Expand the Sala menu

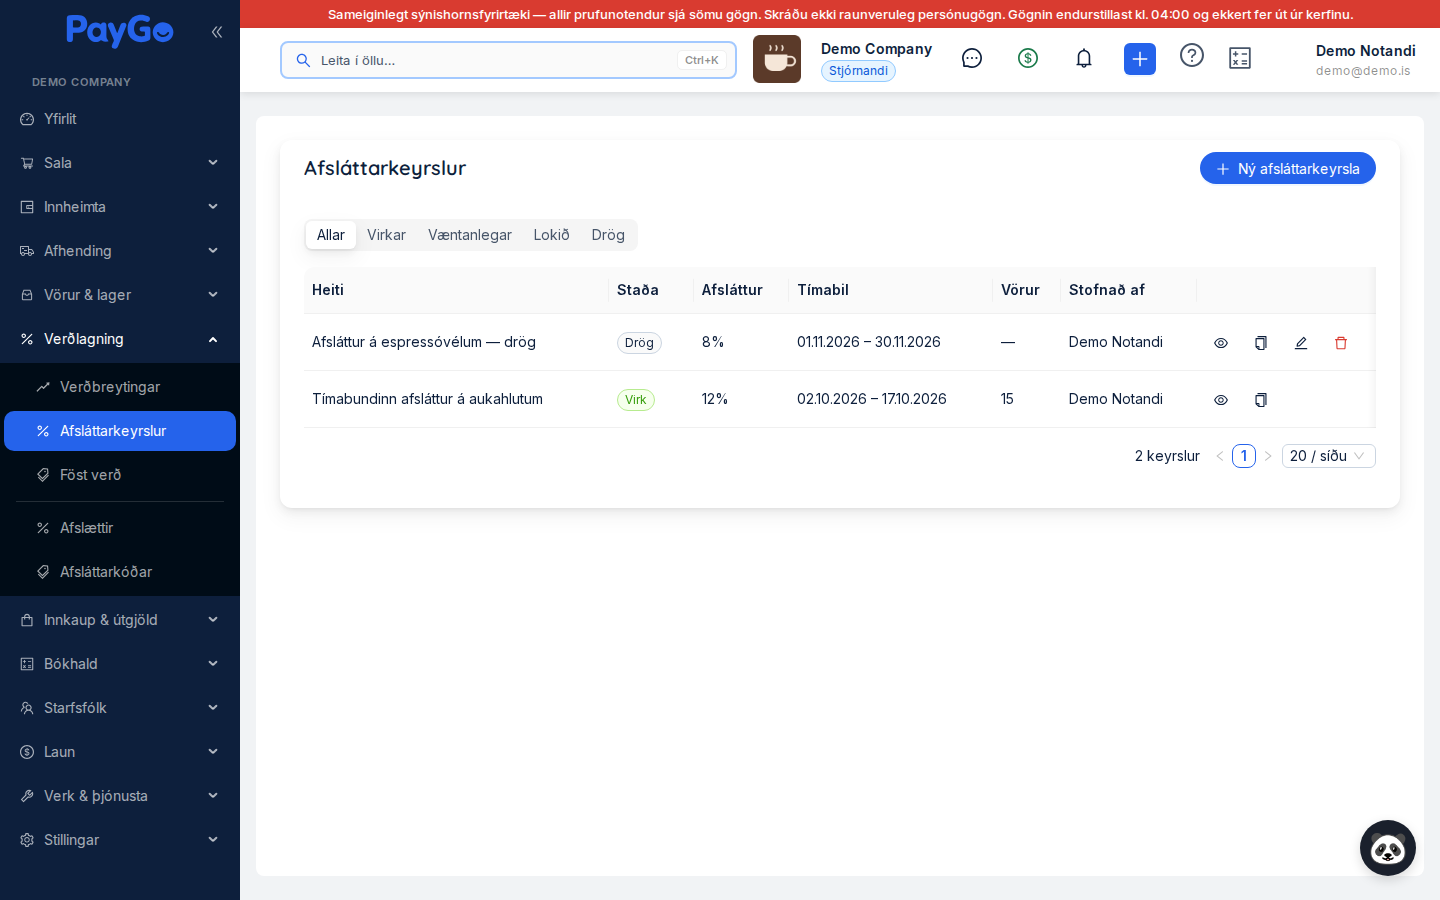tap(120, 163)
